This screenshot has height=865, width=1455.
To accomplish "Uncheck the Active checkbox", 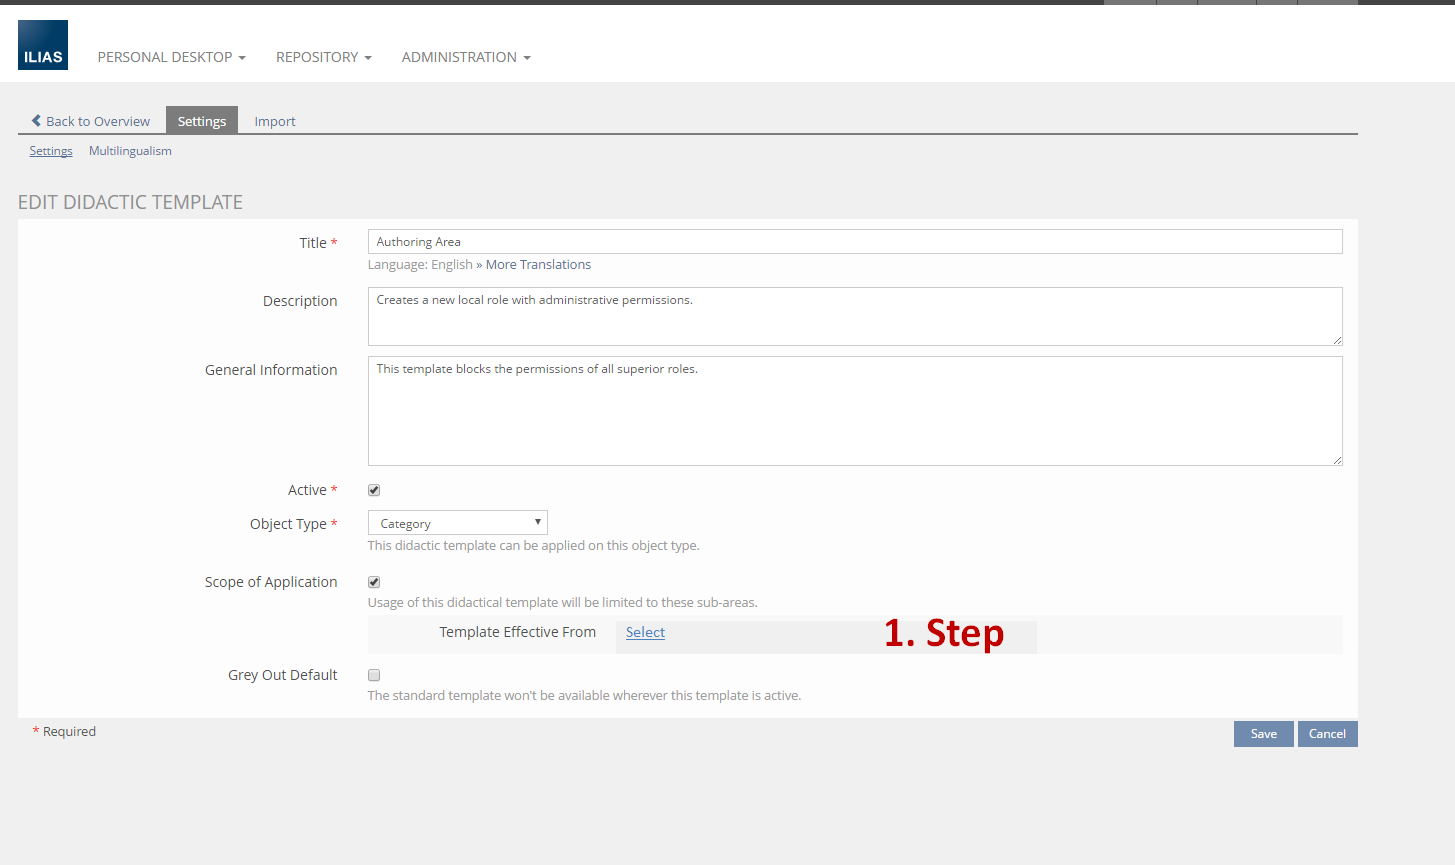I will point(374,490).
